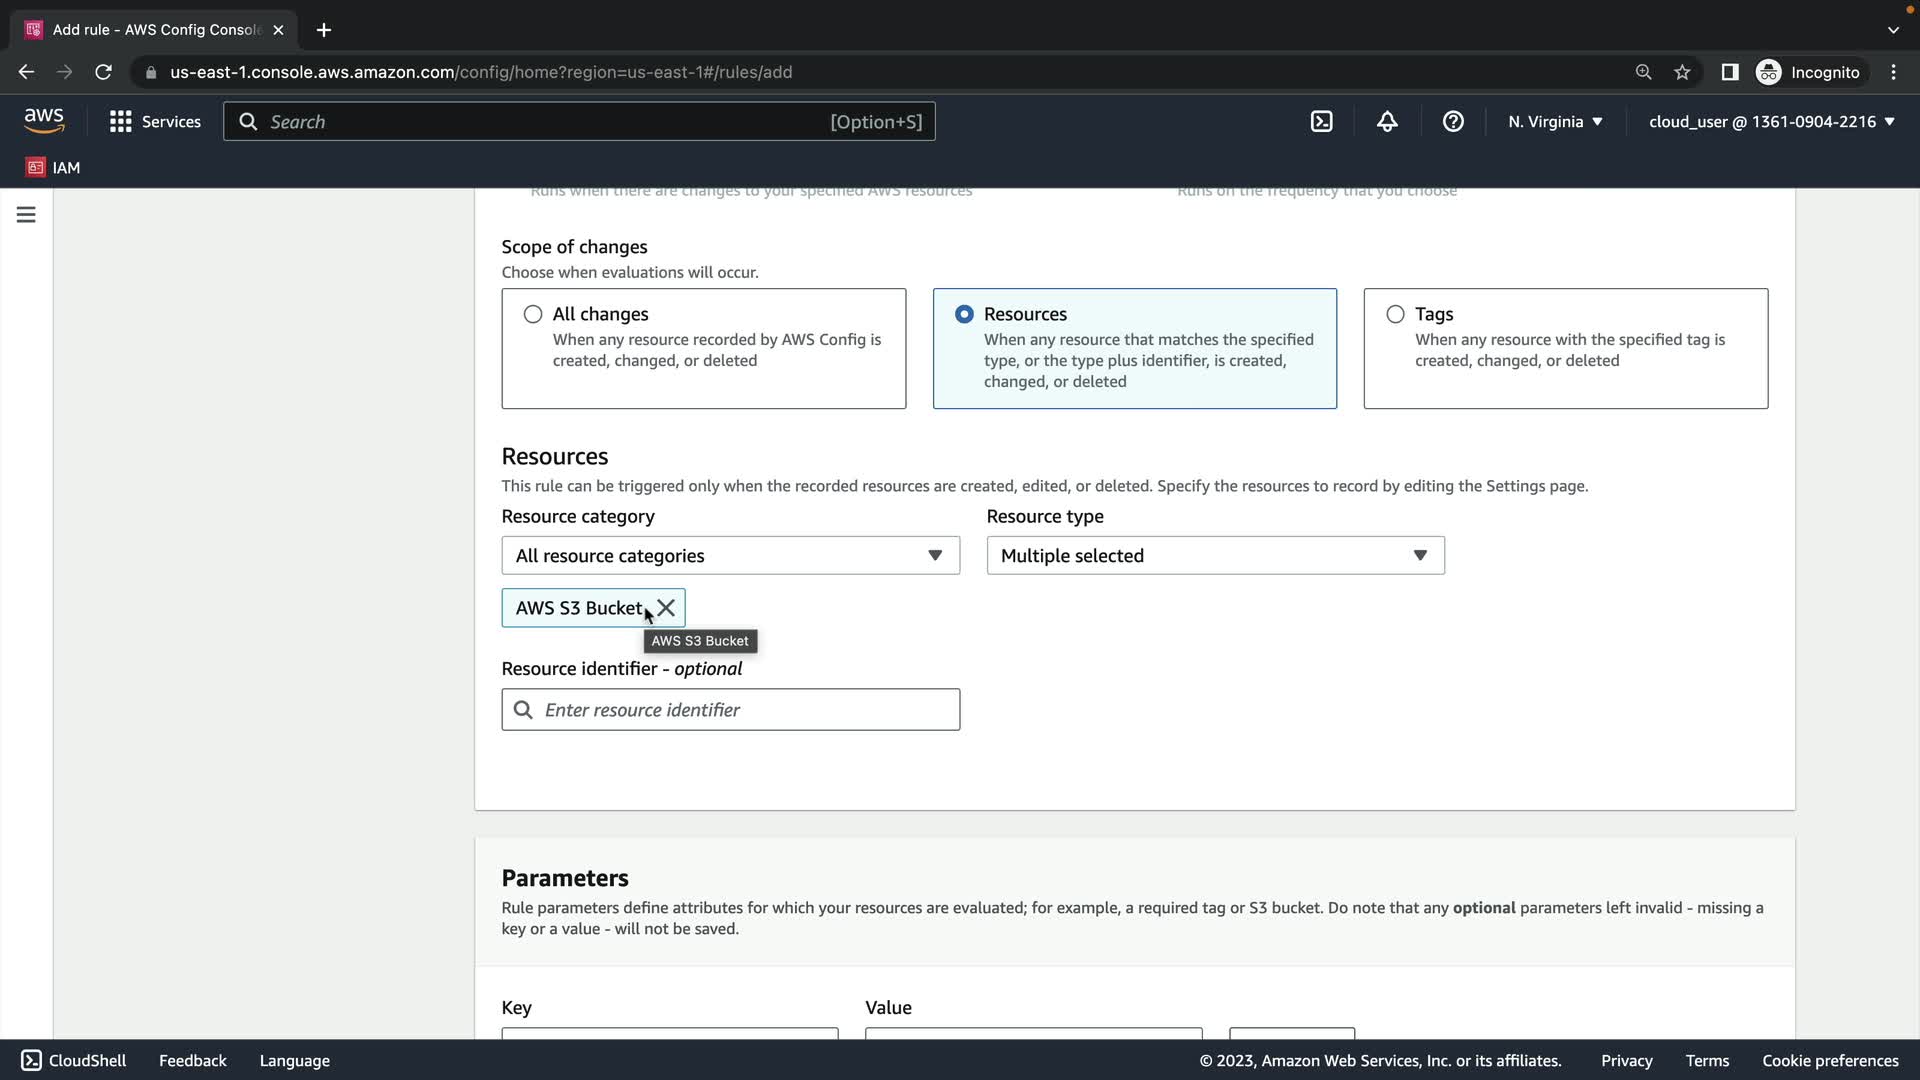Remove the AWS S3 Bucket tag
This screenshot has height=1080, width=1920.
coord(666,608)
